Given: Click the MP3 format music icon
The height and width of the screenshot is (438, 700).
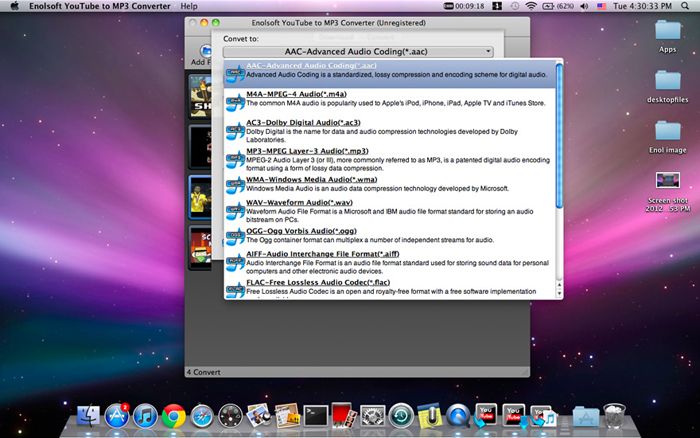Looking at the screenshot, I should 235,160.
